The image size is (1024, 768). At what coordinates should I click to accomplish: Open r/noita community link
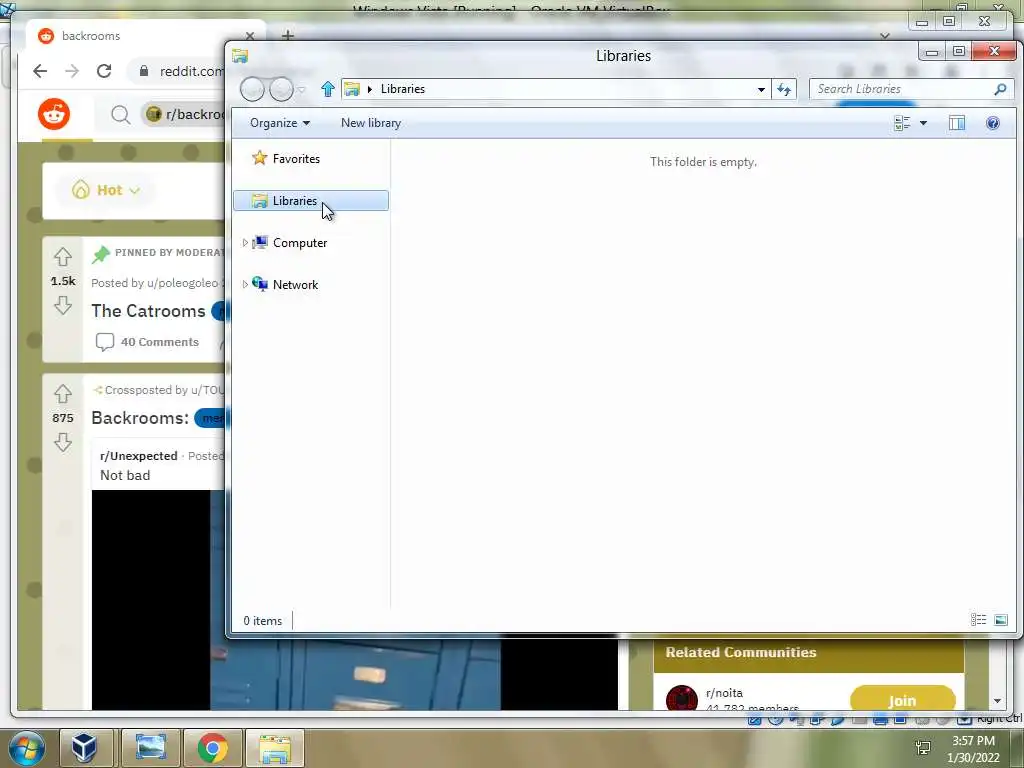click(724, 693)
